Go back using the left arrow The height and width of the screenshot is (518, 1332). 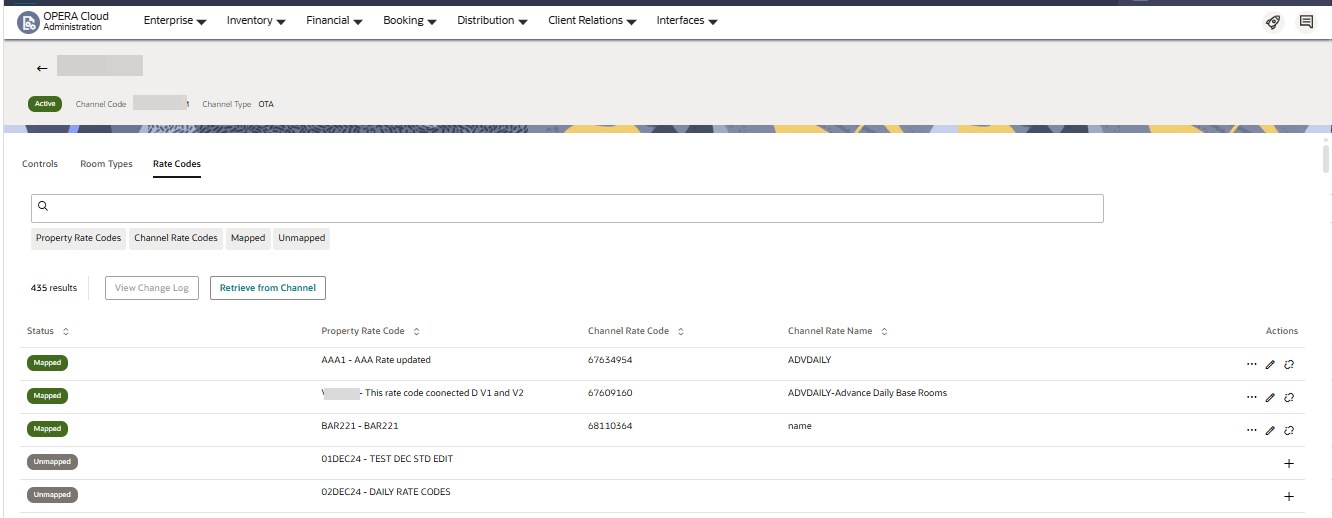(42, 68)
